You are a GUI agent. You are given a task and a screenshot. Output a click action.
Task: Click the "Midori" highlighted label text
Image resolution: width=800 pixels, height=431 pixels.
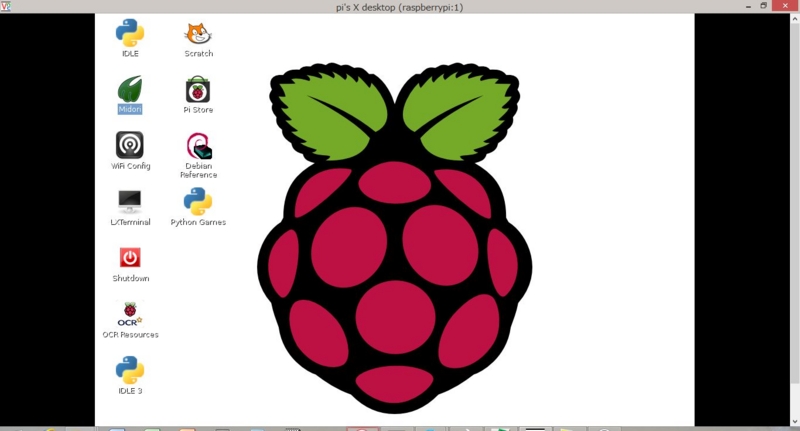click(130, 109)
